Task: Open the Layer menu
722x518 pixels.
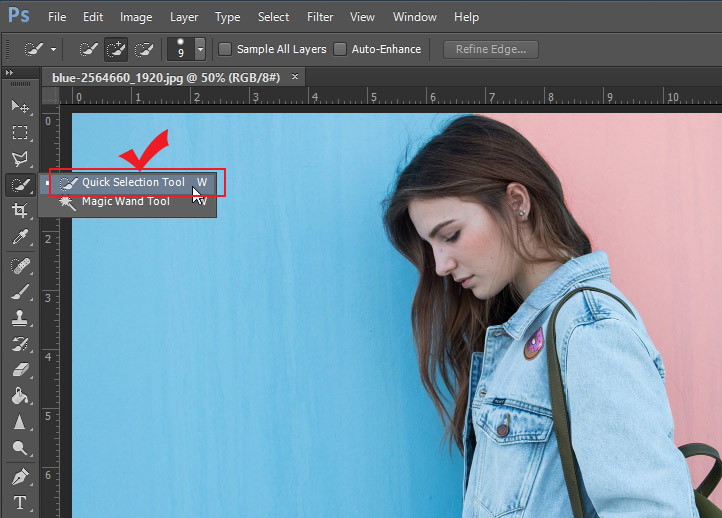Action: point(184,17)
